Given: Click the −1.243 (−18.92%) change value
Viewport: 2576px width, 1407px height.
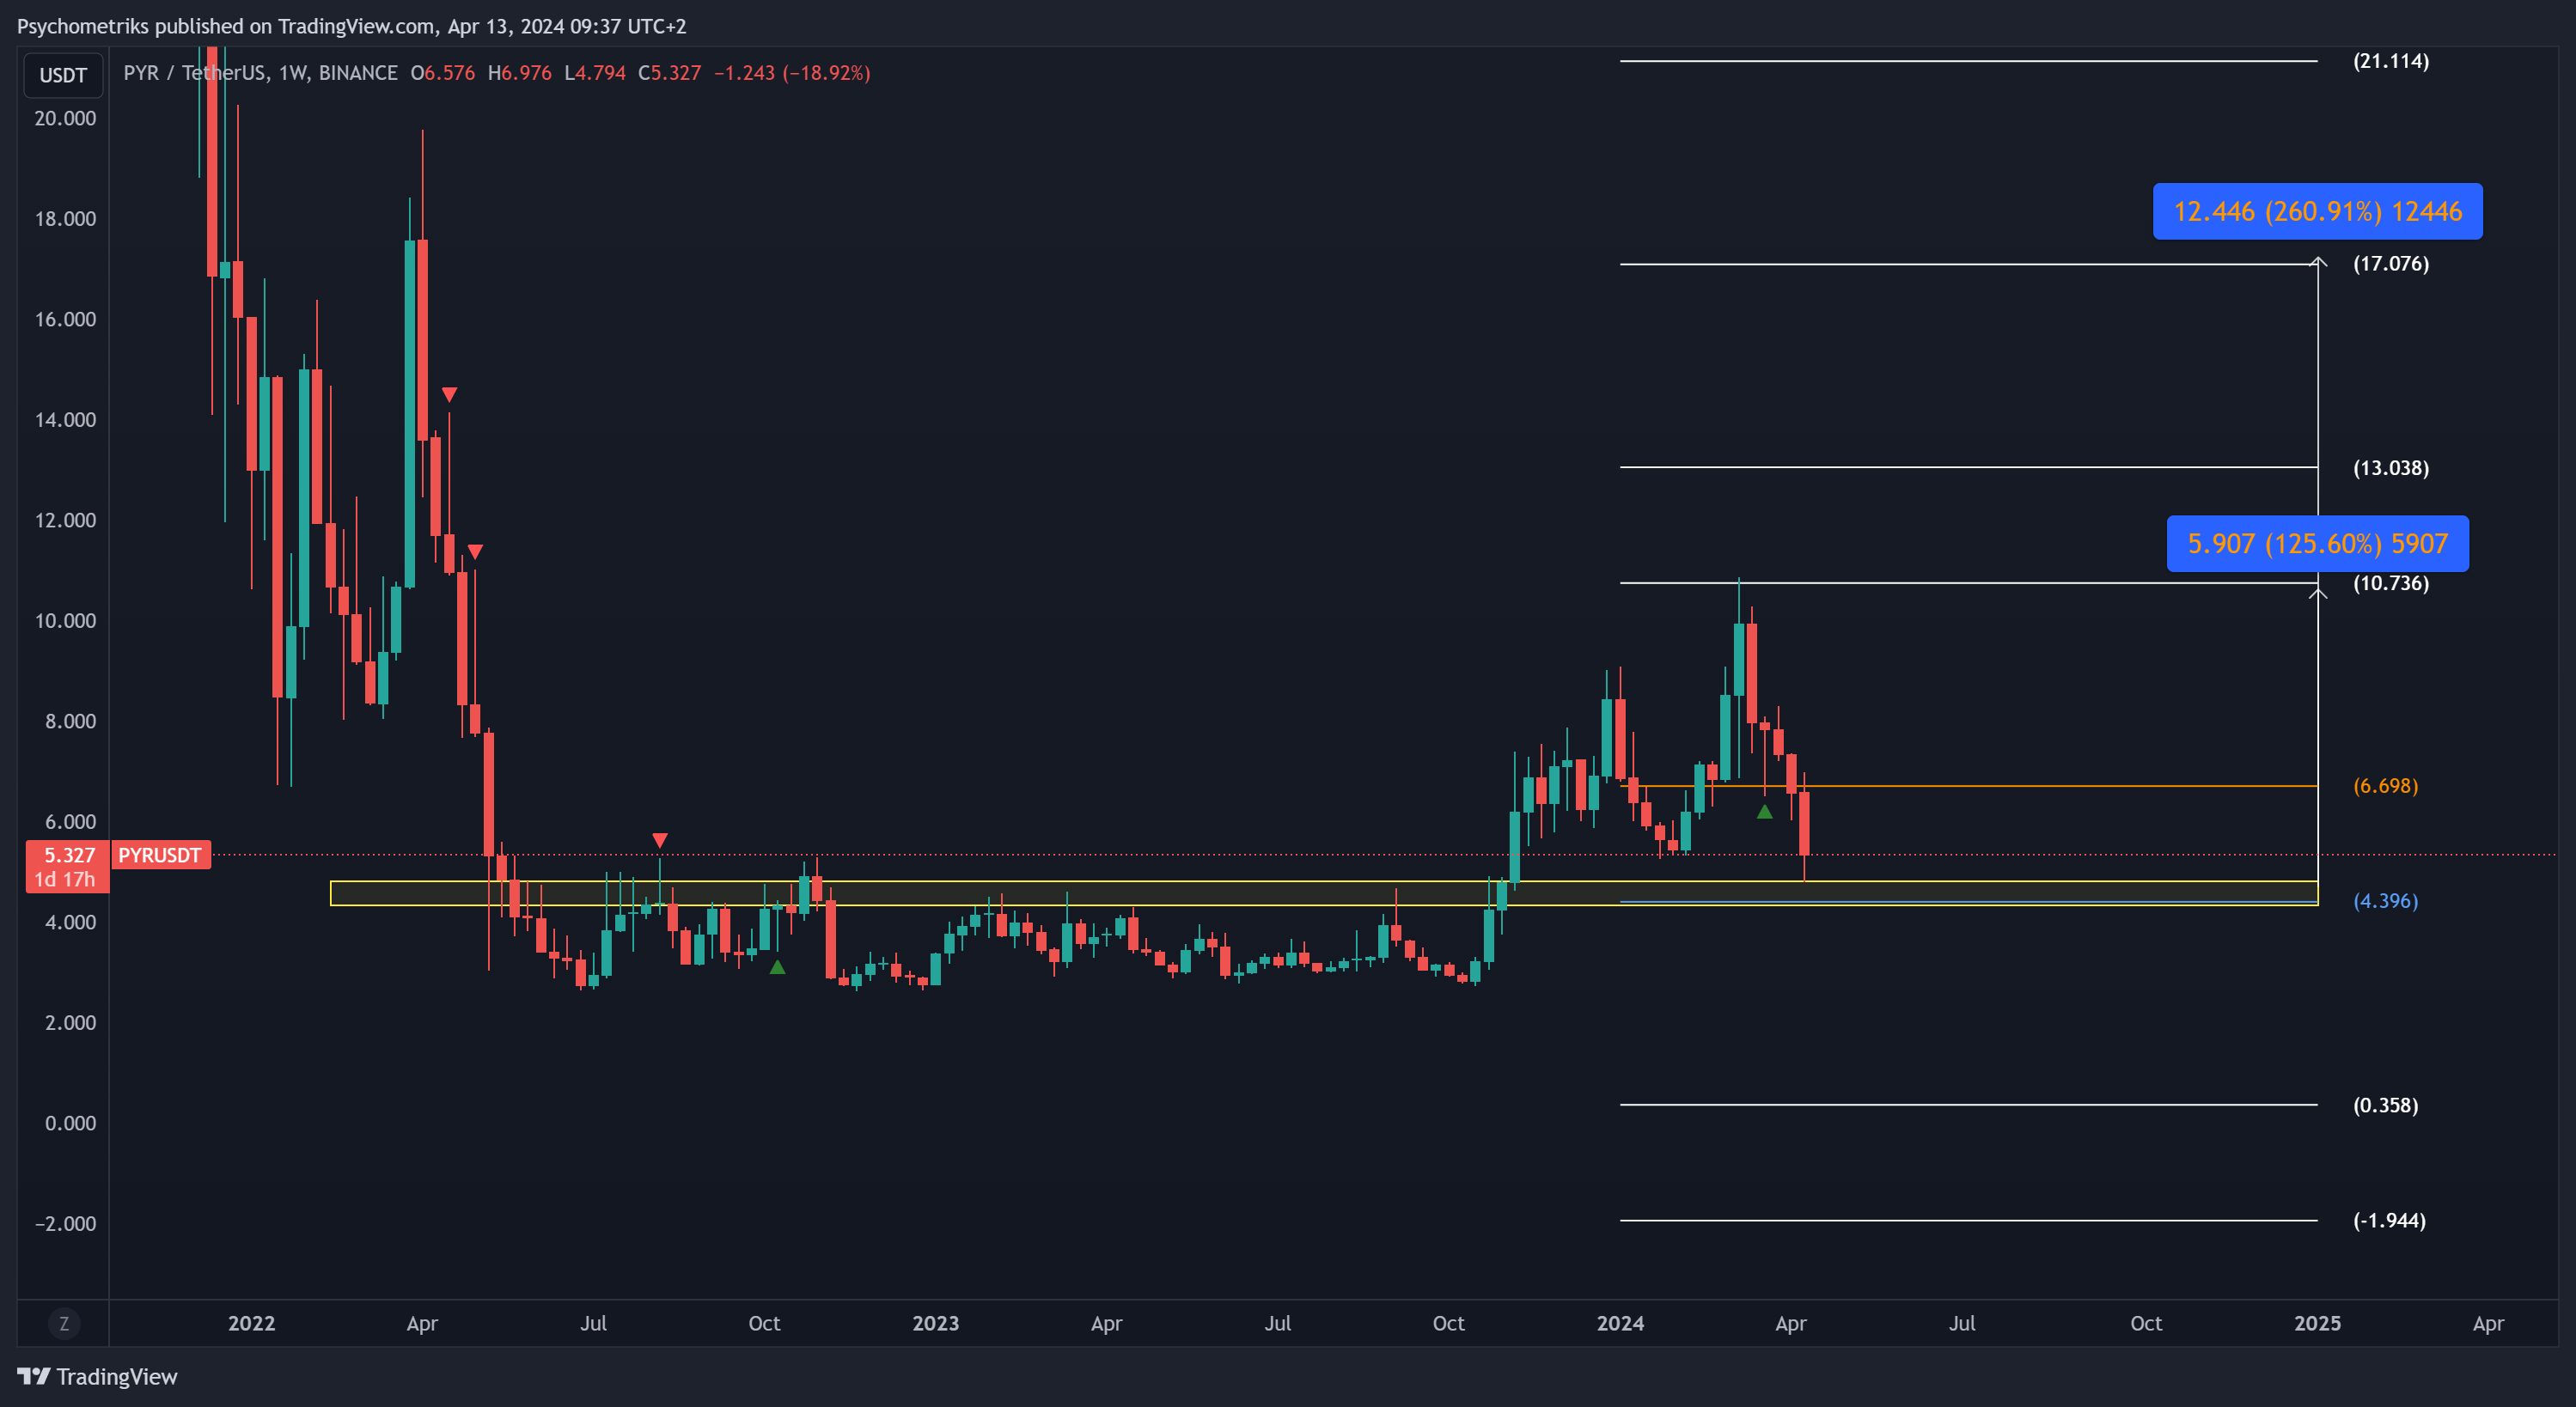Looking at the screenshot, I should (792, 73).
